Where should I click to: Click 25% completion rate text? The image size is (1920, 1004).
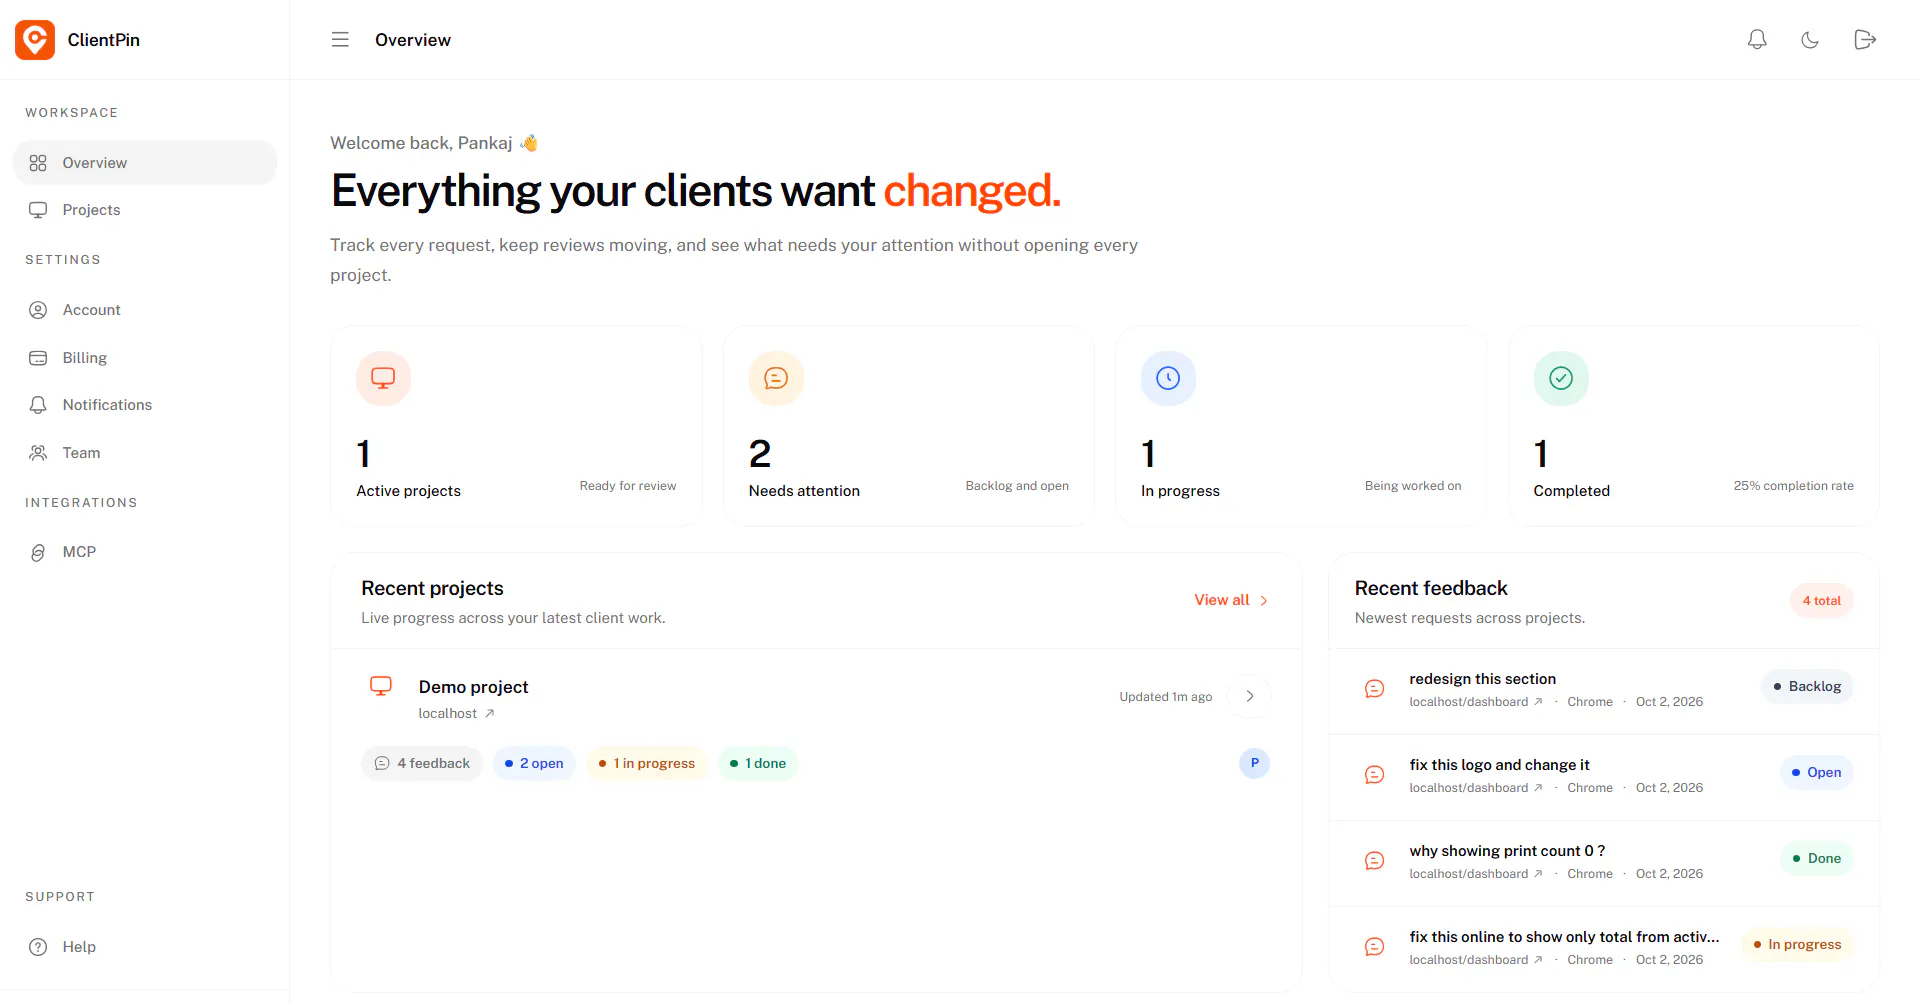coord(1793,486)
